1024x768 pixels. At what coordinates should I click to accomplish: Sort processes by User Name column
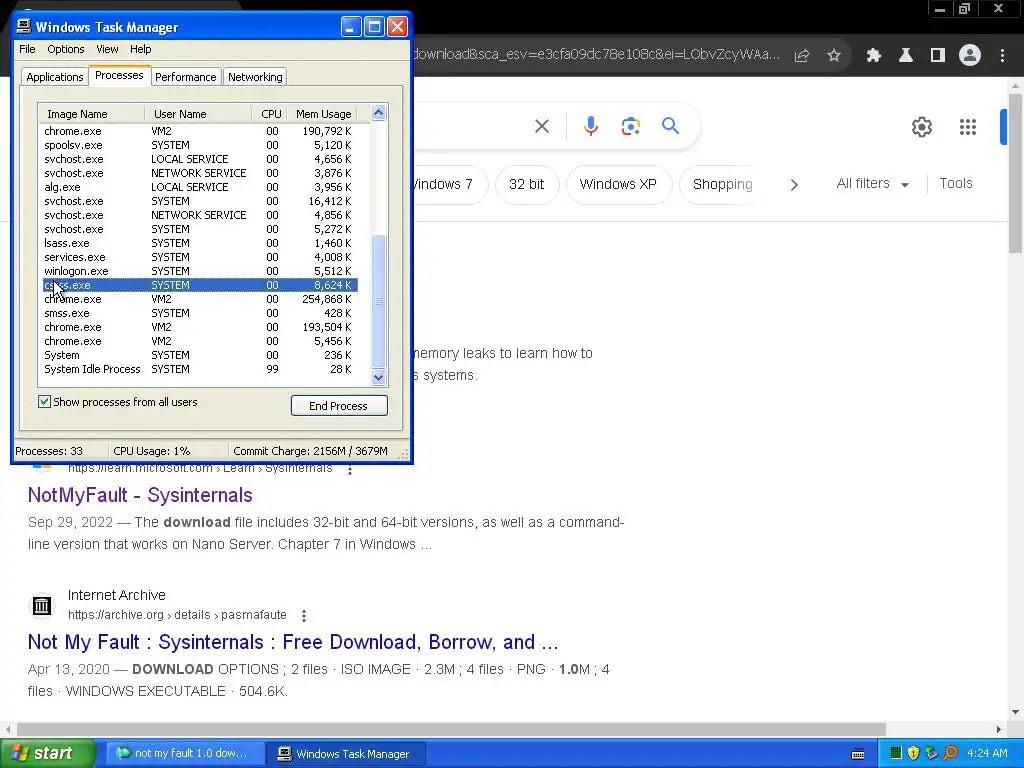198,114
